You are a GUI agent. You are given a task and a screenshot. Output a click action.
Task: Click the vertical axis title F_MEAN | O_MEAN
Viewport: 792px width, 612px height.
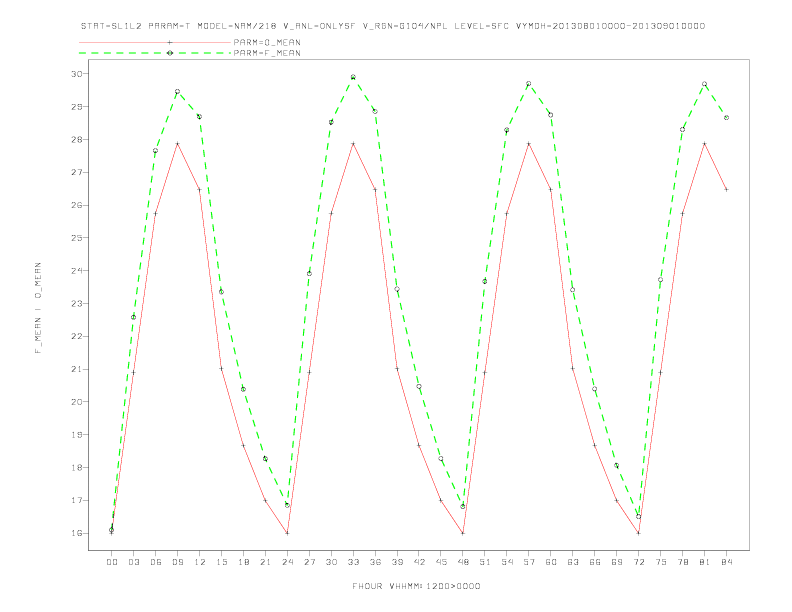click(38, 308)
